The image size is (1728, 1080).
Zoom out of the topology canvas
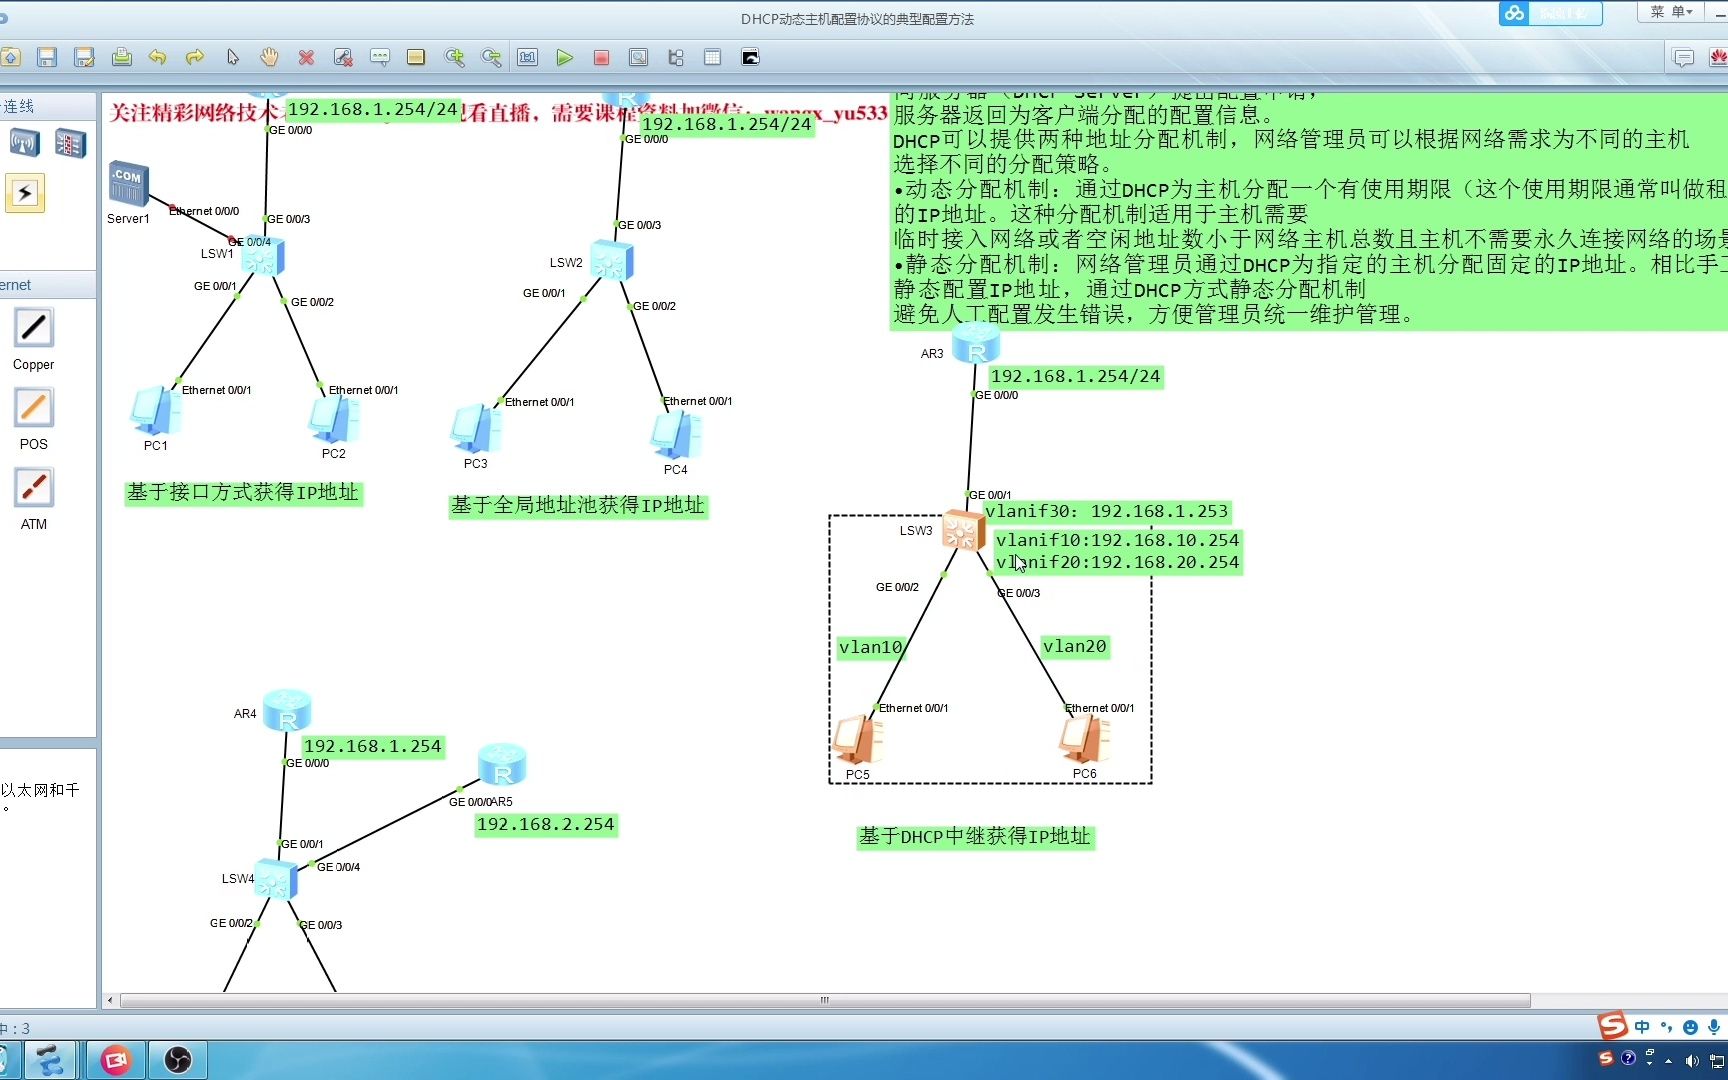(491, 57)
